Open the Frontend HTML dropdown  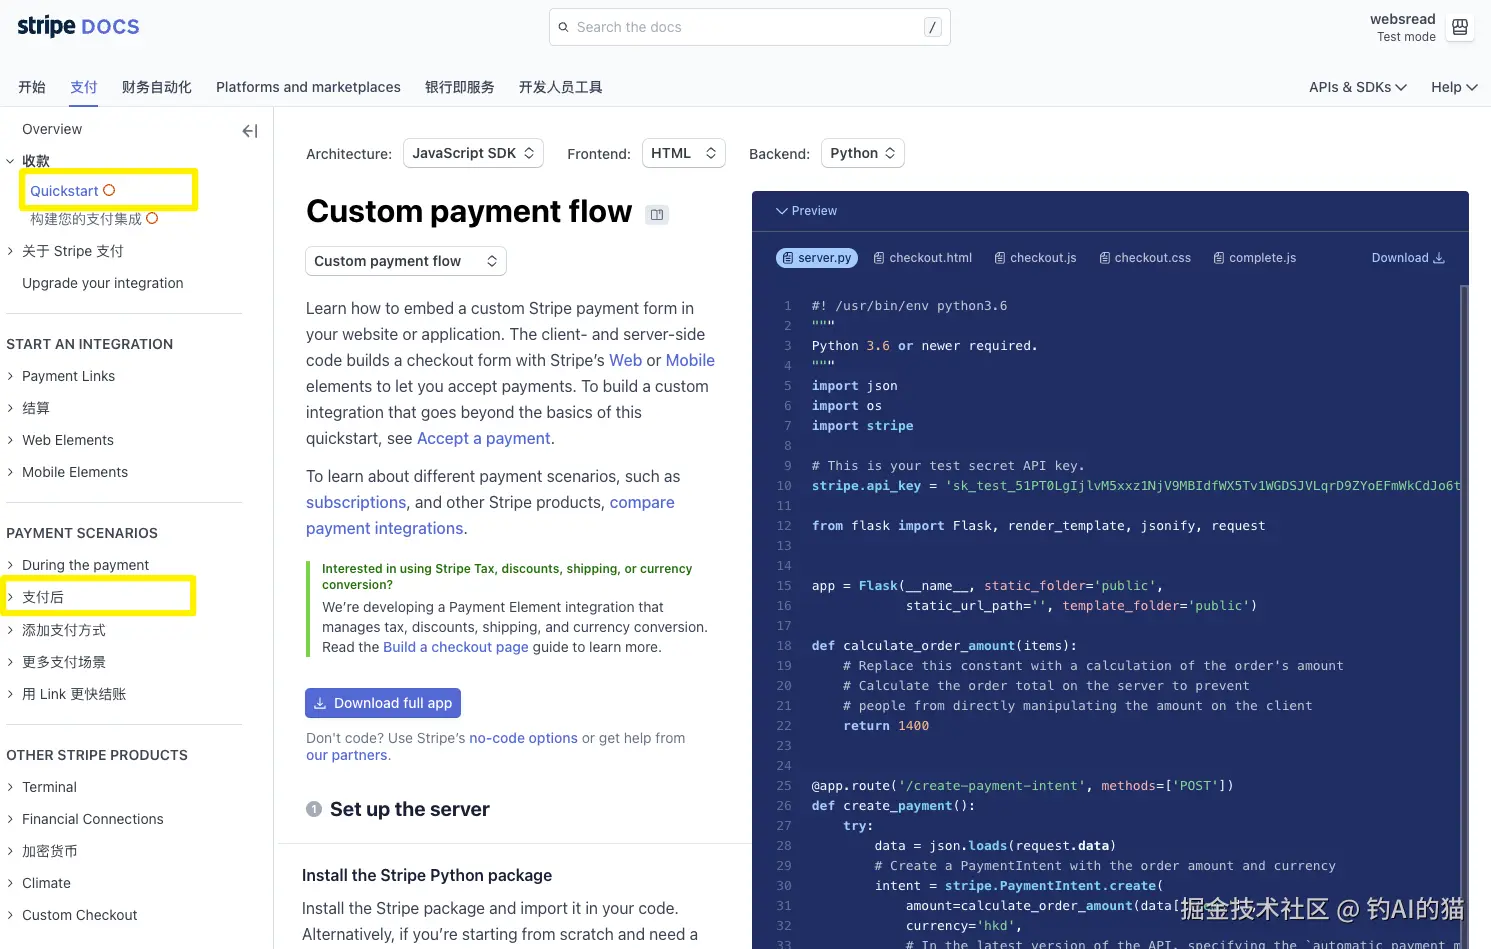[x=683, y=153]
